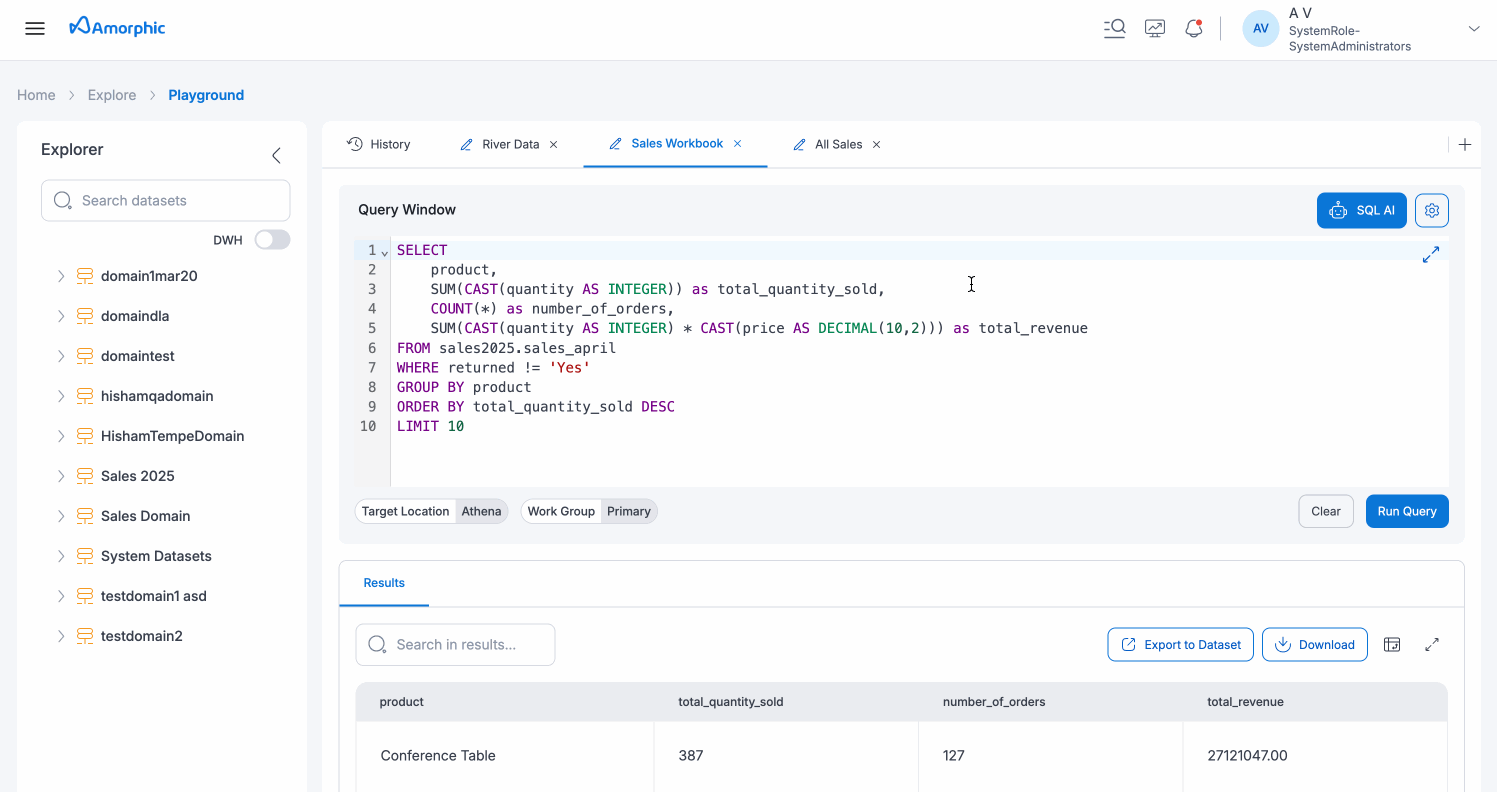
Task: Open the user profile dropdown
Action: click(x=1474, y=28)
